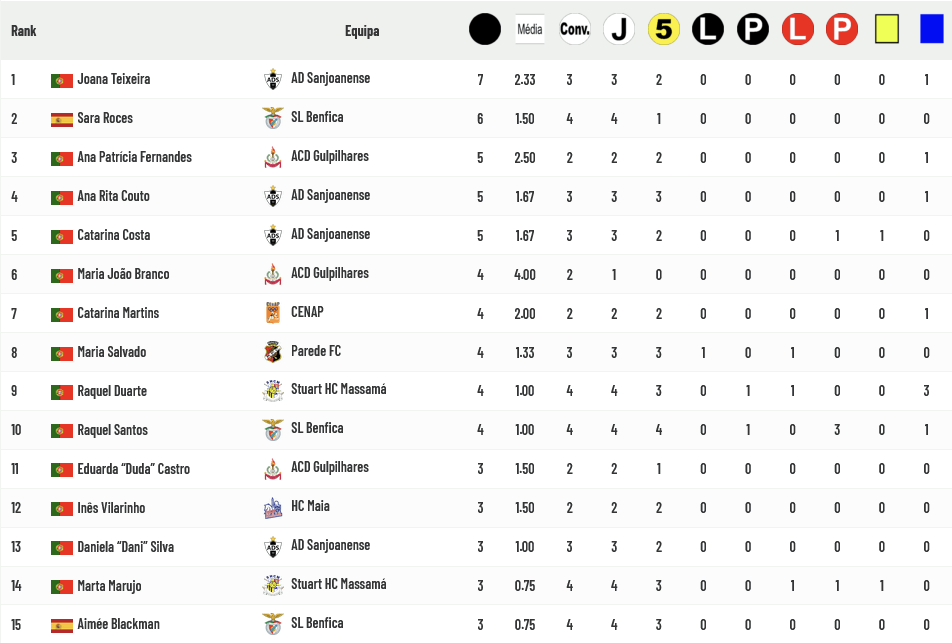Viewport: 952px width, 643px height.
Task: Open player Joana Teixeira's profile
Action: [113, 79]
